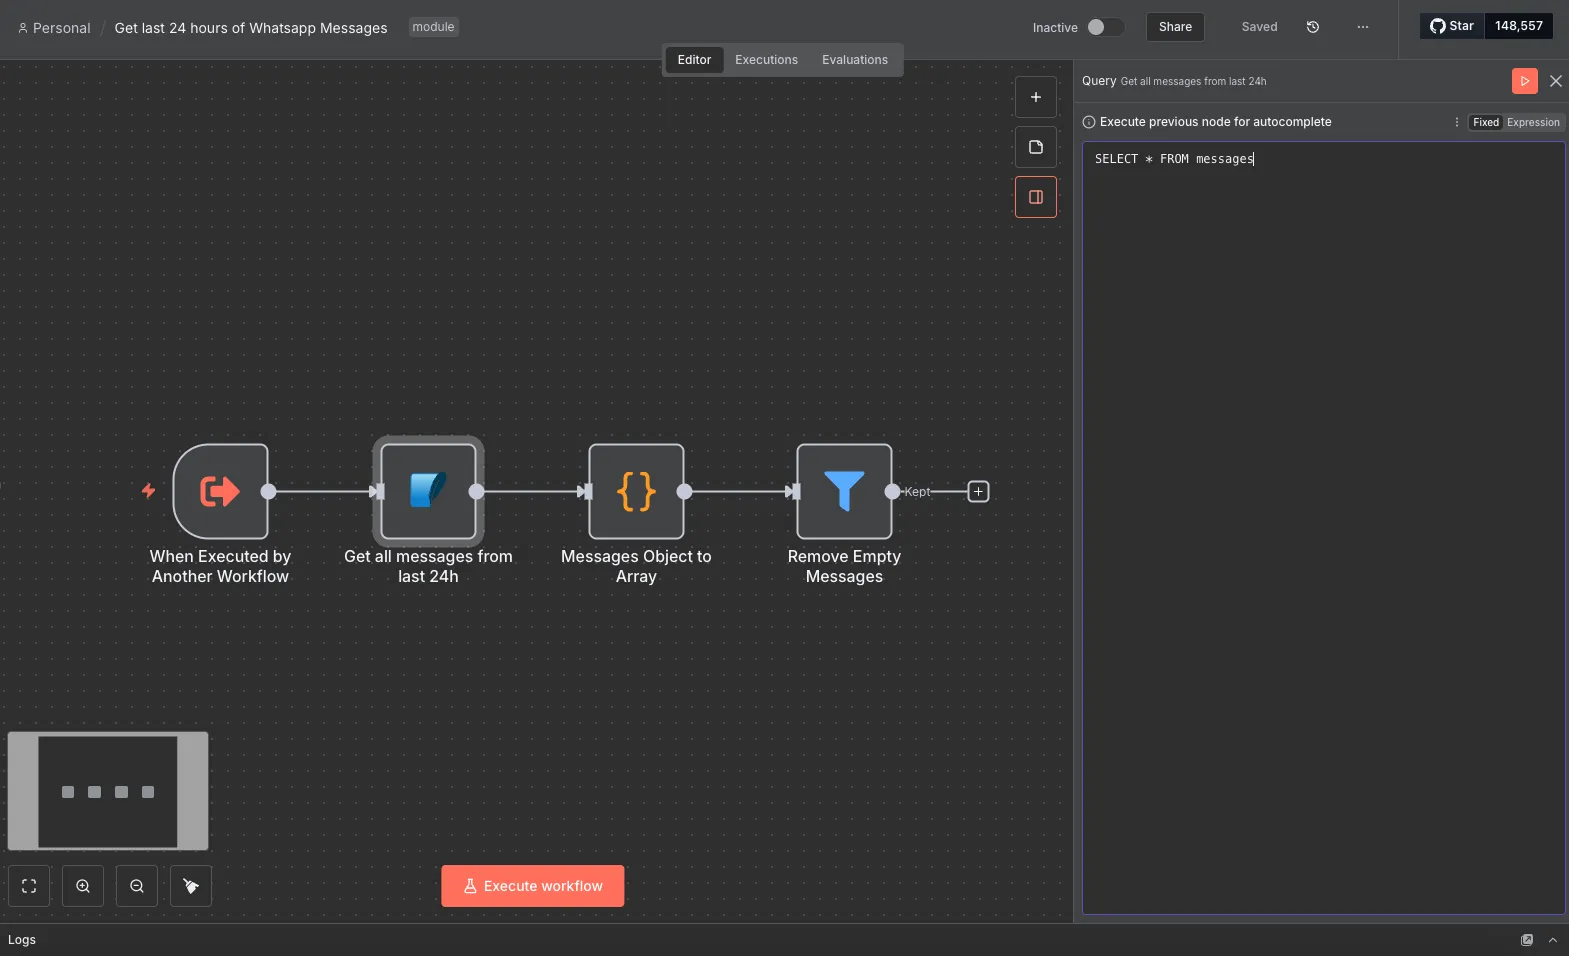
Task: Add a sticky note to canvas
Action: tap(1036, 147)
